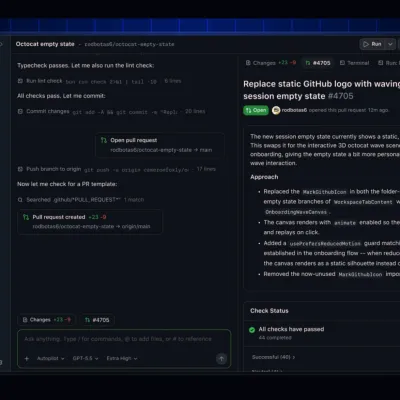This screenshot has width=400, height=400.
Task: Click the pull request icon on Open pull request
Action: 104,140
